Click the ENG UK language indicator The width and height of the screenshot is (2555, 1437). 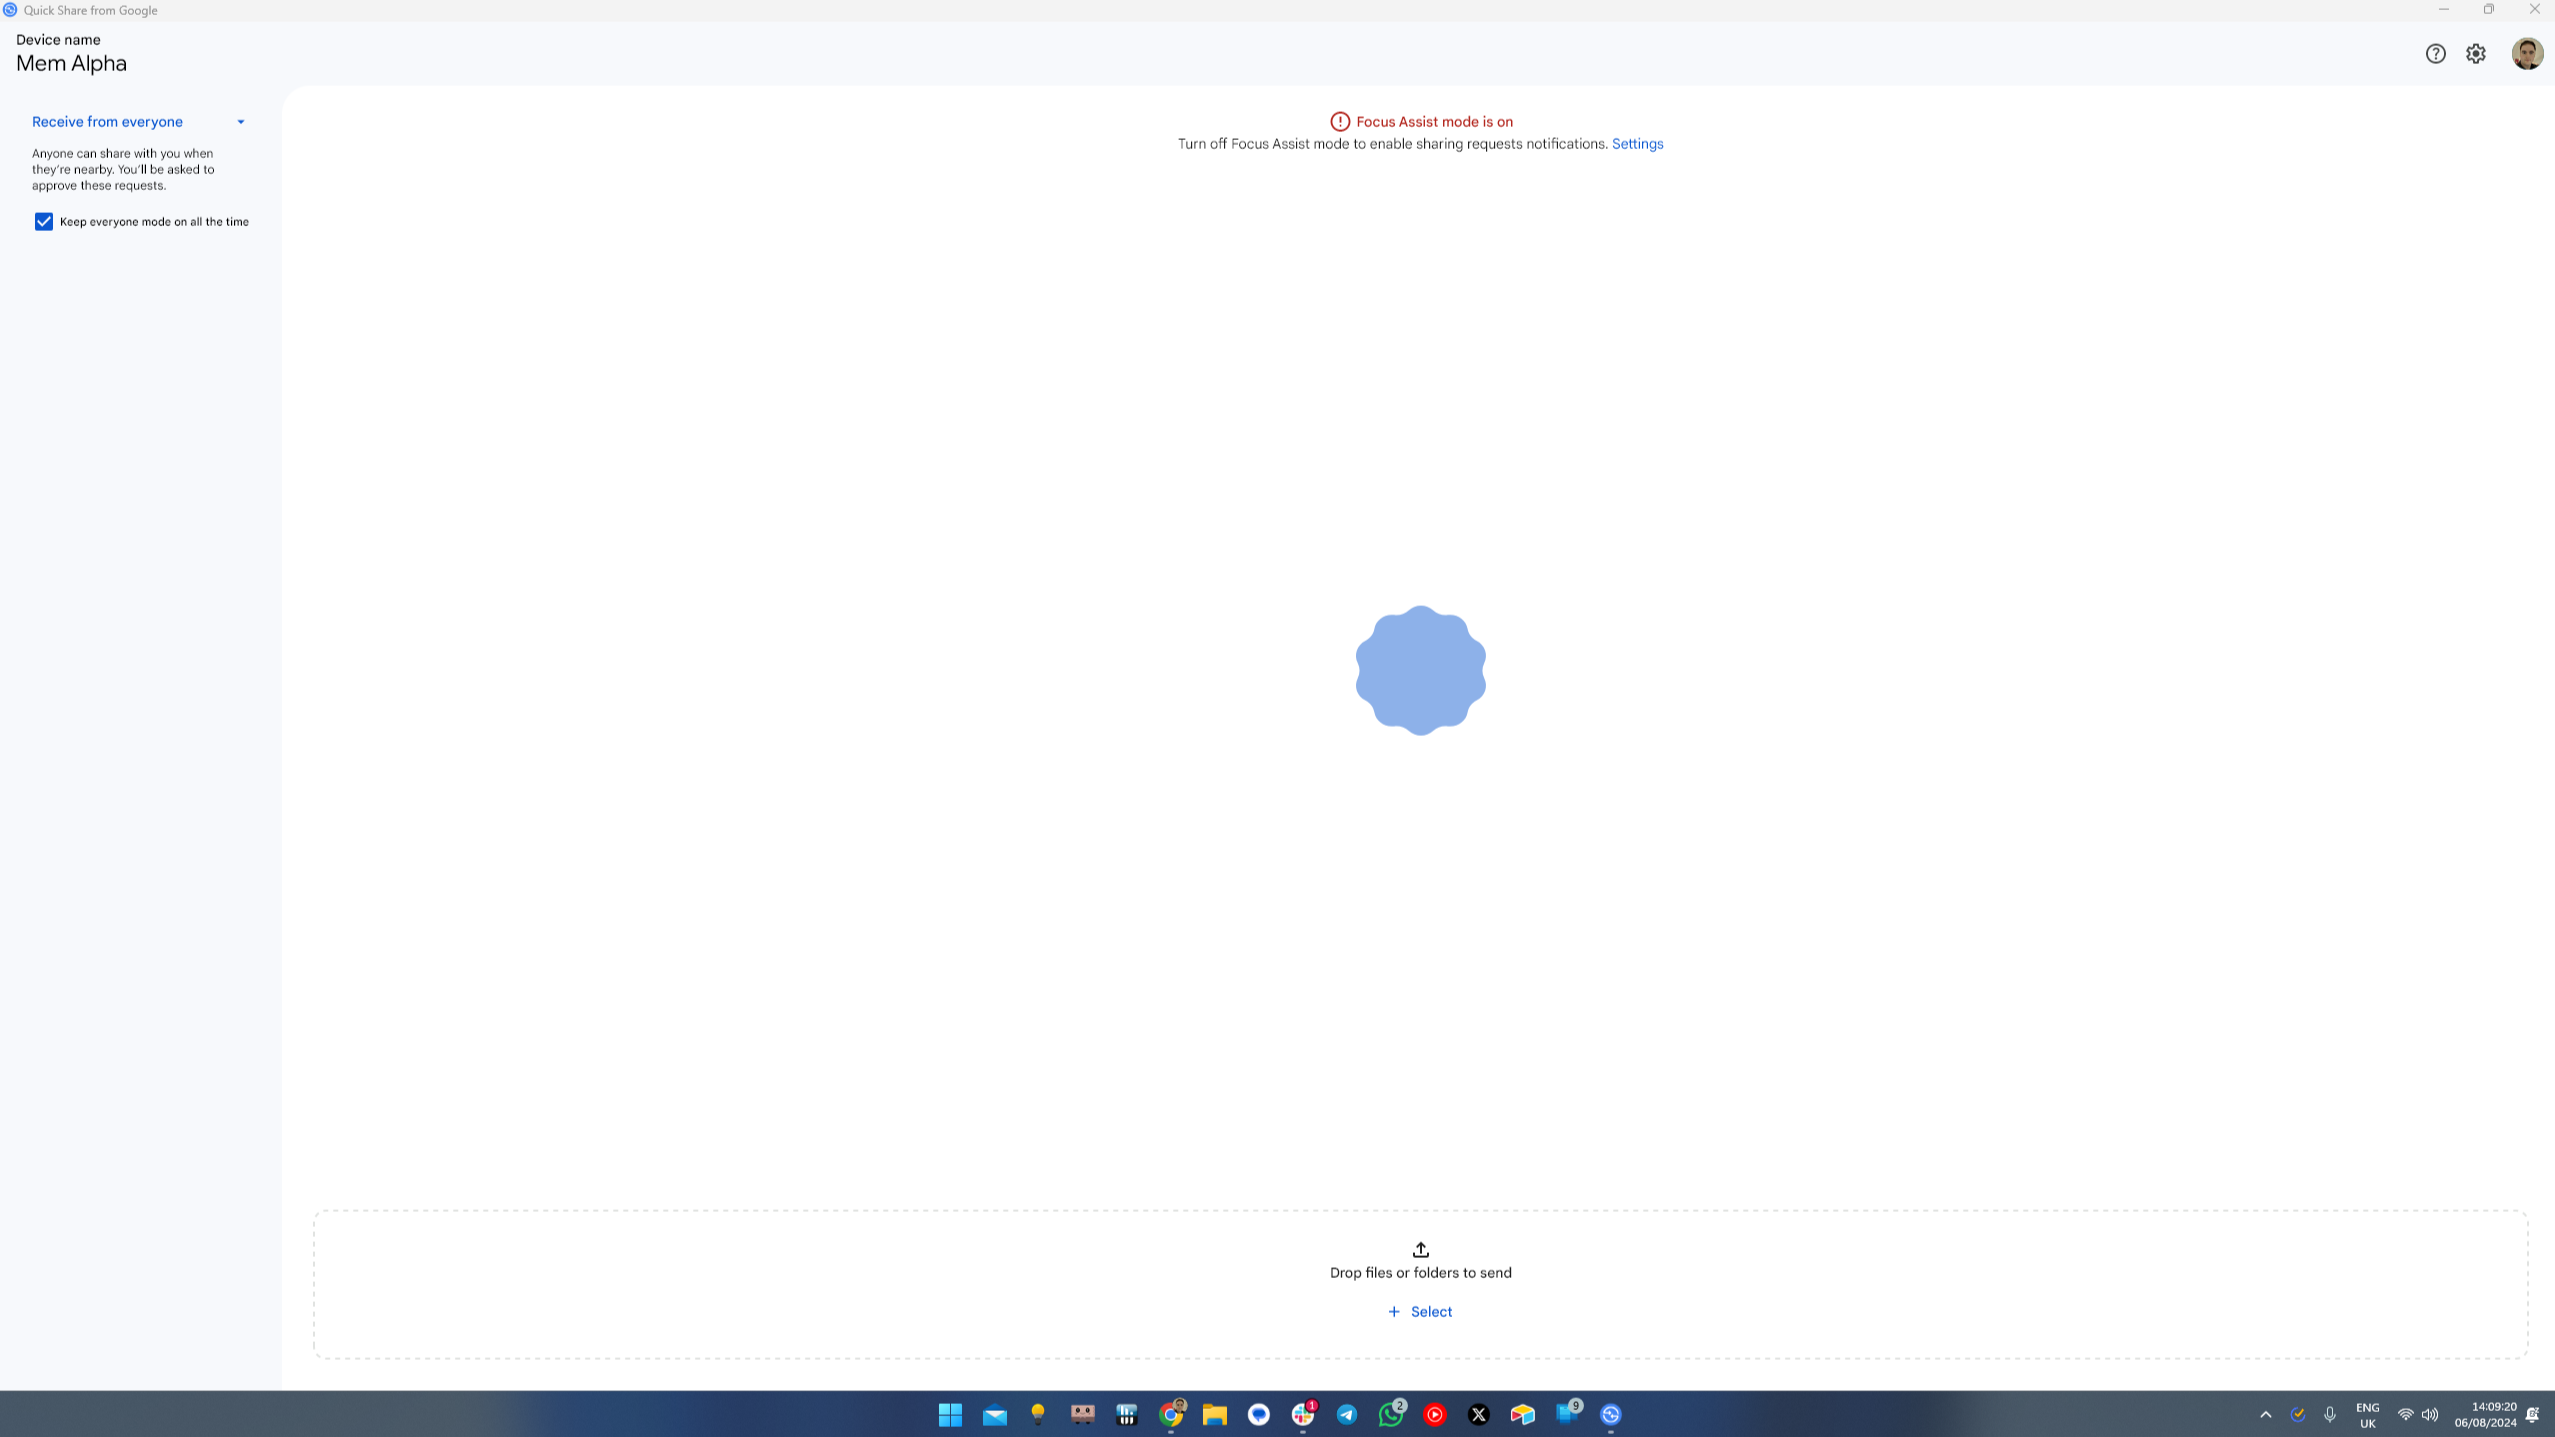pos(2367,1414)
